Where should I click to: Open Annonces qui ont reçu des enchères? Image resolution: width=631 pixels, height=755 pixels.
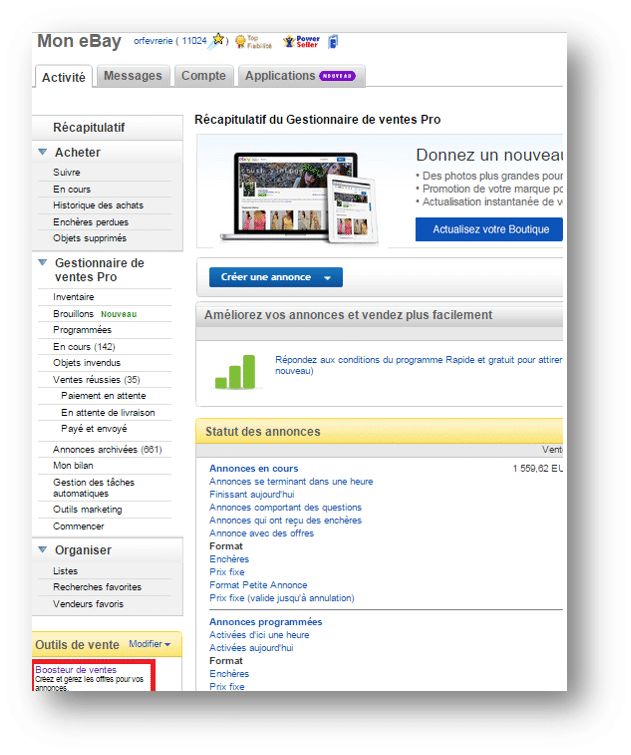tap(285, 521)
